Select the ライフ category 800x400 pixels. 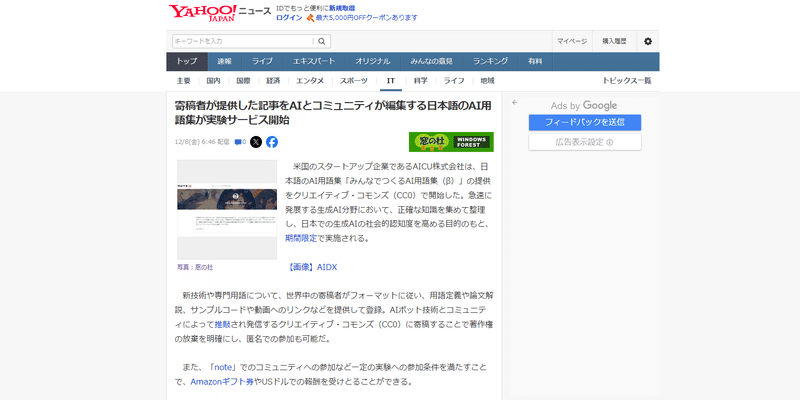(x=454, y=81)
